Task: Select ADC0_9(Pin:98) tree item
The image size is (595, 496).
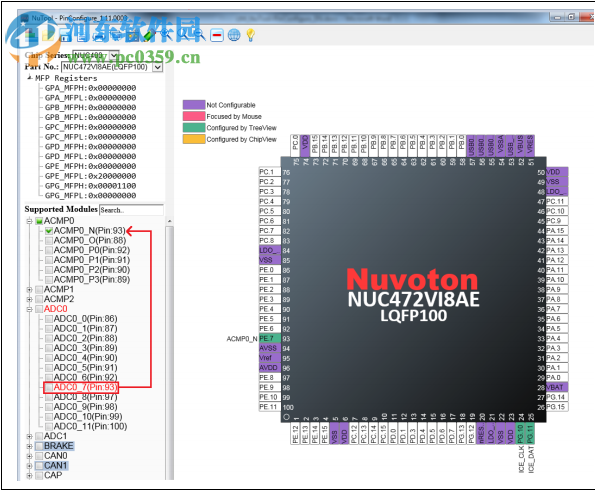Action: coord(85,407)
